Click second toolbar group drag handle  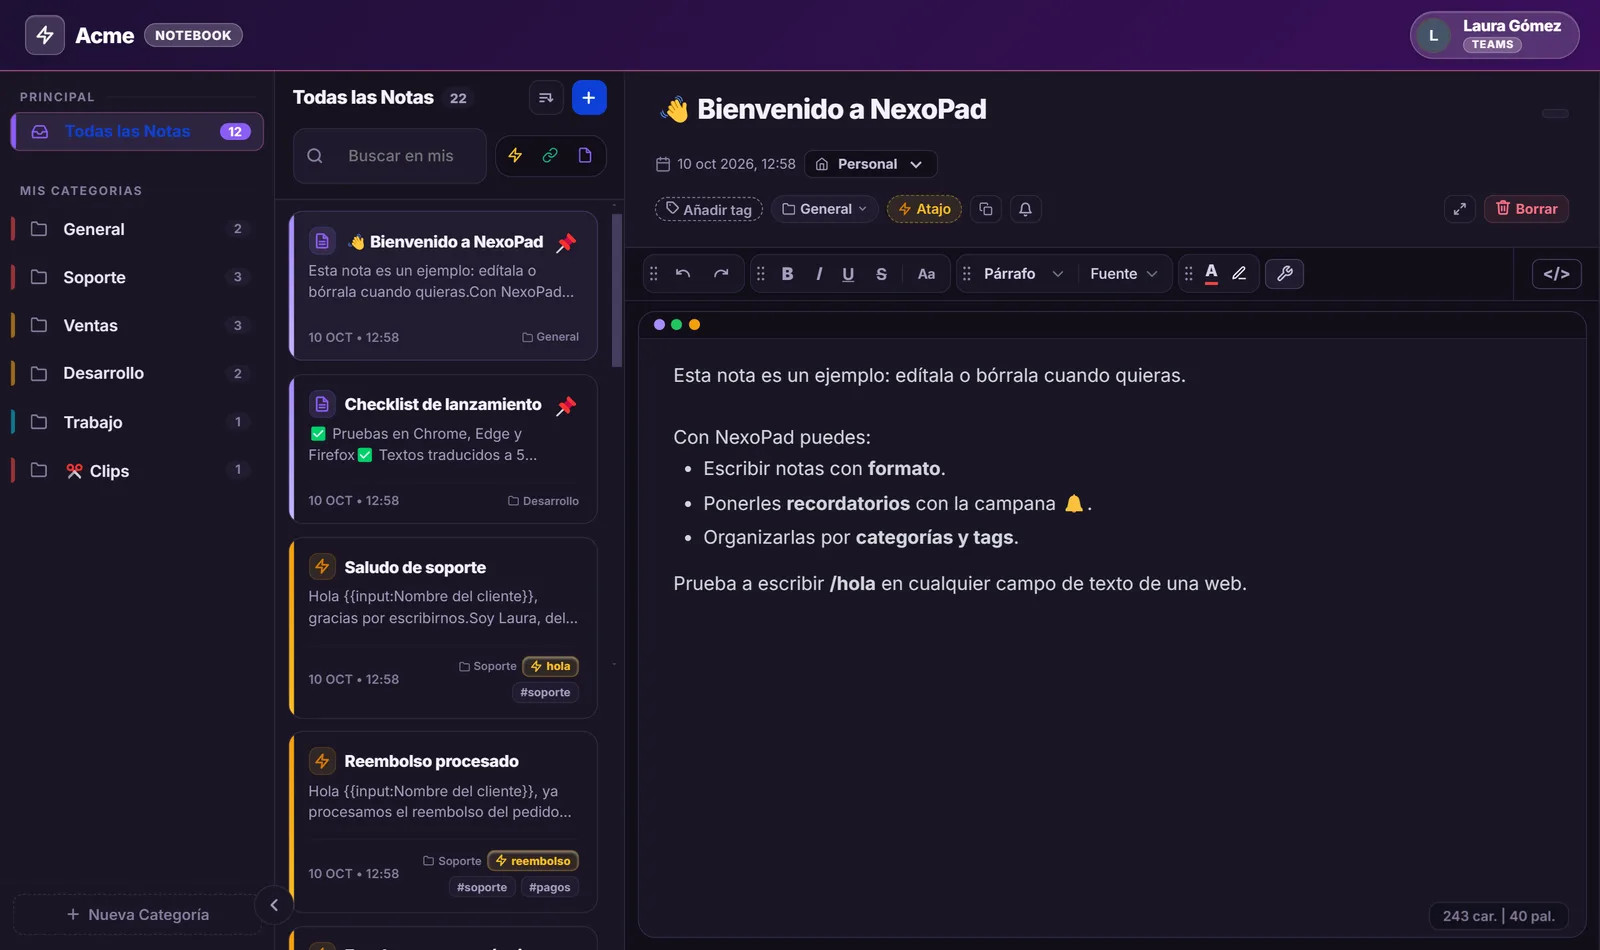[761, 273]
